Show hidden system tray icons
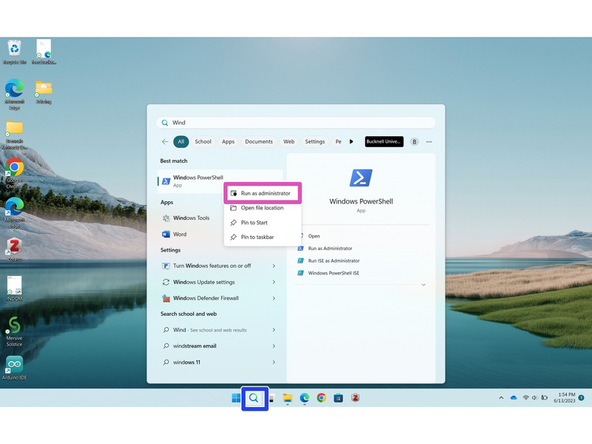592x444 pixels. coord(501,398)
